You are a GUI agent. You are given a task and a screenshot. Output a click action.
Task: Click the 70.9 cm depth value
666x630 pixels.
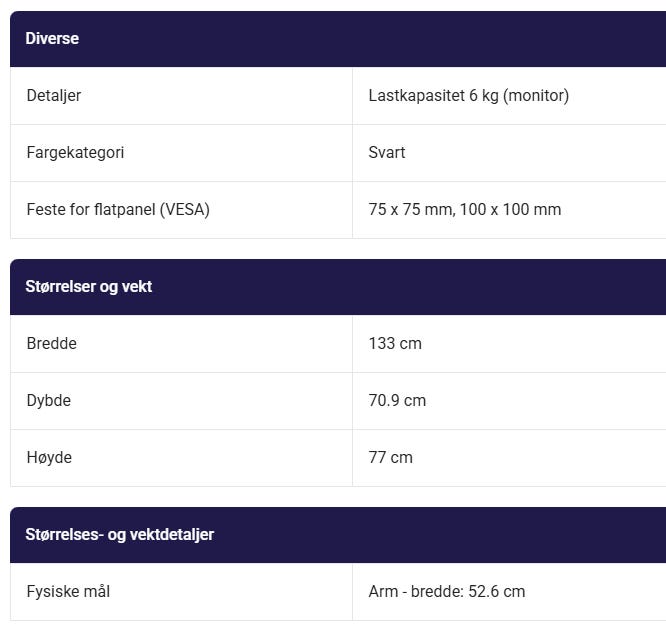tap(397, 401)
